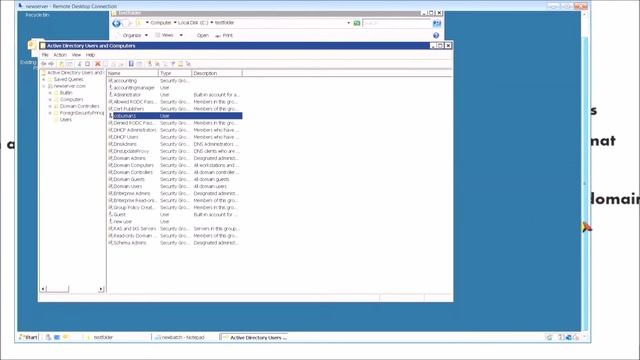Click the Administrator user icon in the list
Image resolution: width=640 pixels, height=360 pixels.
[x=110, y=94]
